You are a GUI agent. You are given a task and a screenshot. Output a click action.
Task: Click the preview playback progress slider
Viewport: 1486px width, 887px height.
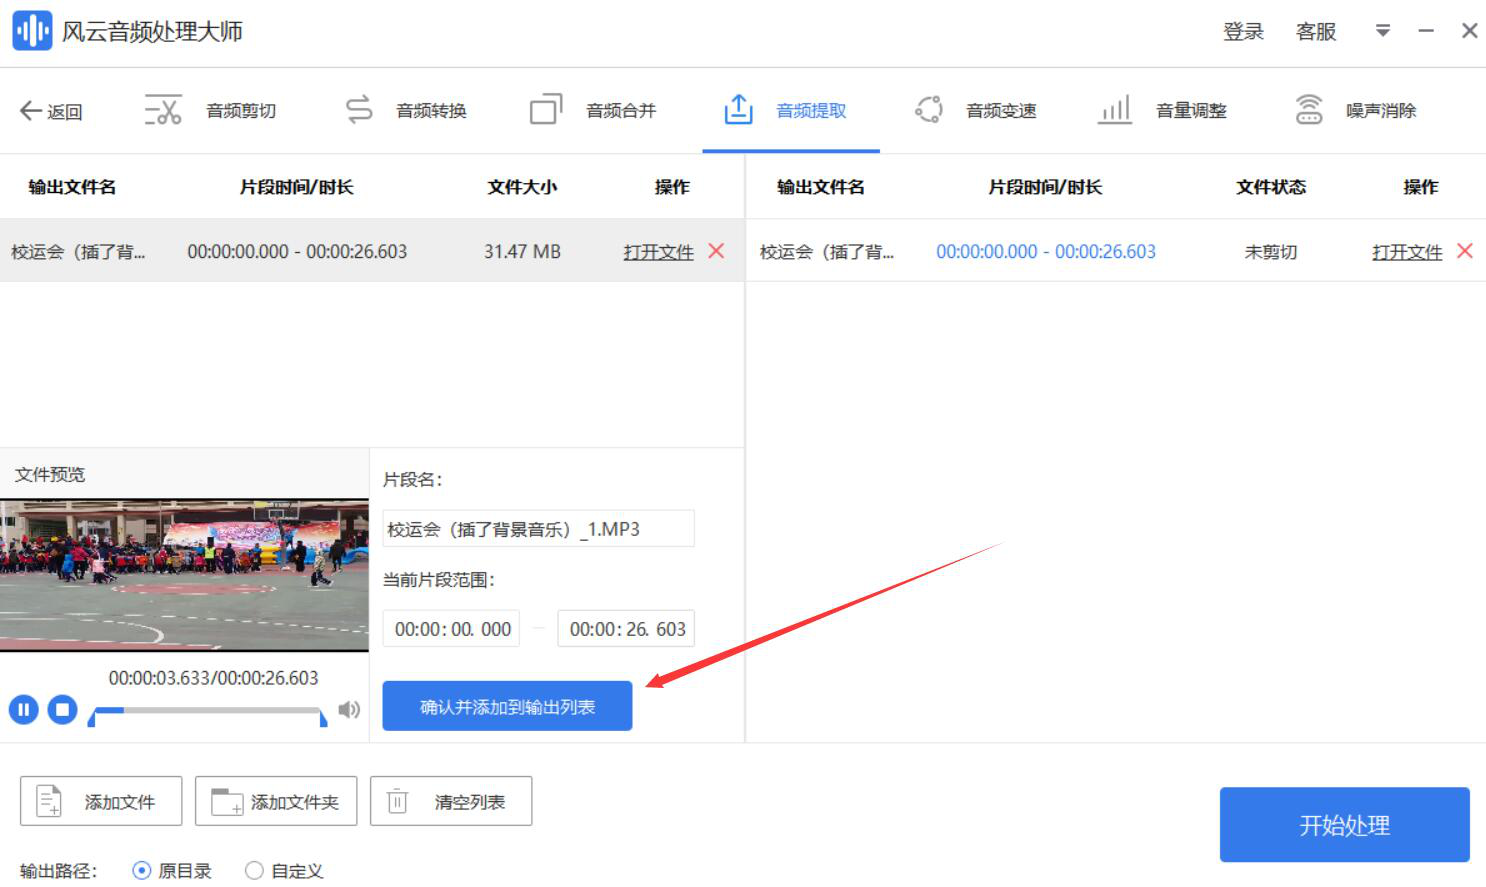pyautogui.click(x=207, y=711)
